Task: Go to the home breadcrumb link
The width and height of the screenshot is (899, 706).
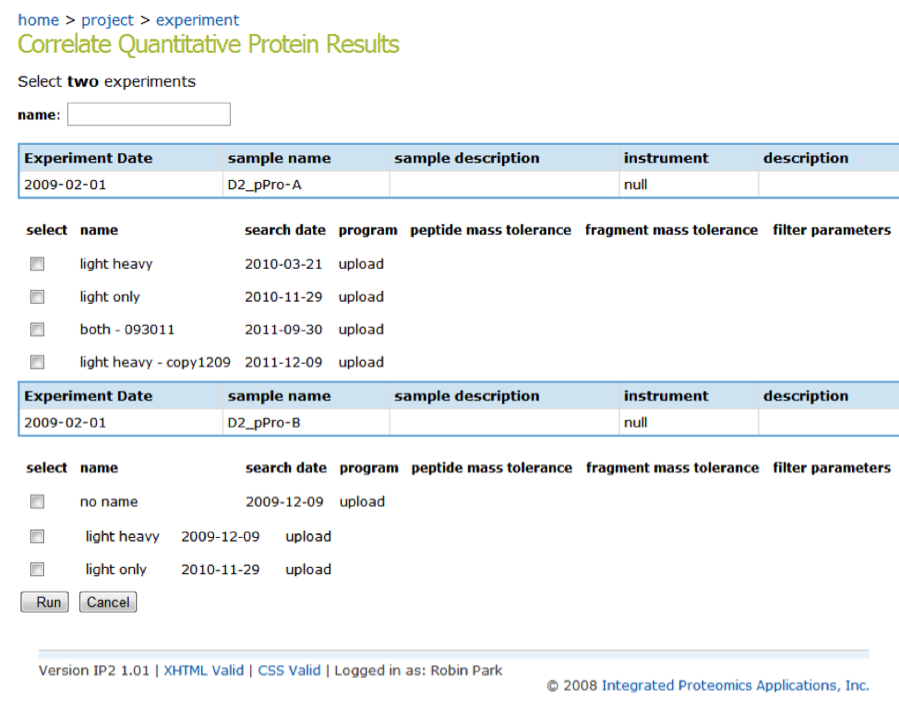Action: pyautogui.click(x=38, y=20)
